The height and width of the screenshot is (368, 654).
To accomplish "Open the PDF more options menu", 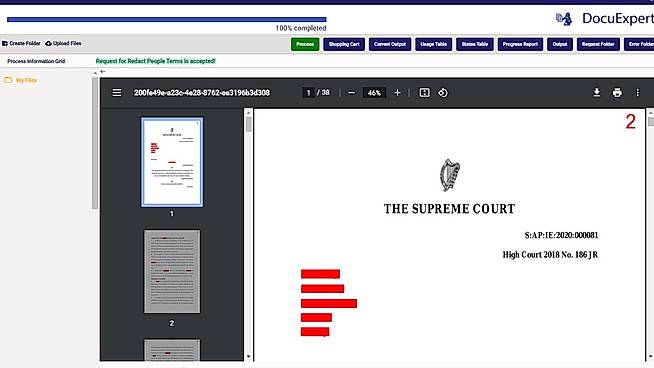I will point(637,92).
